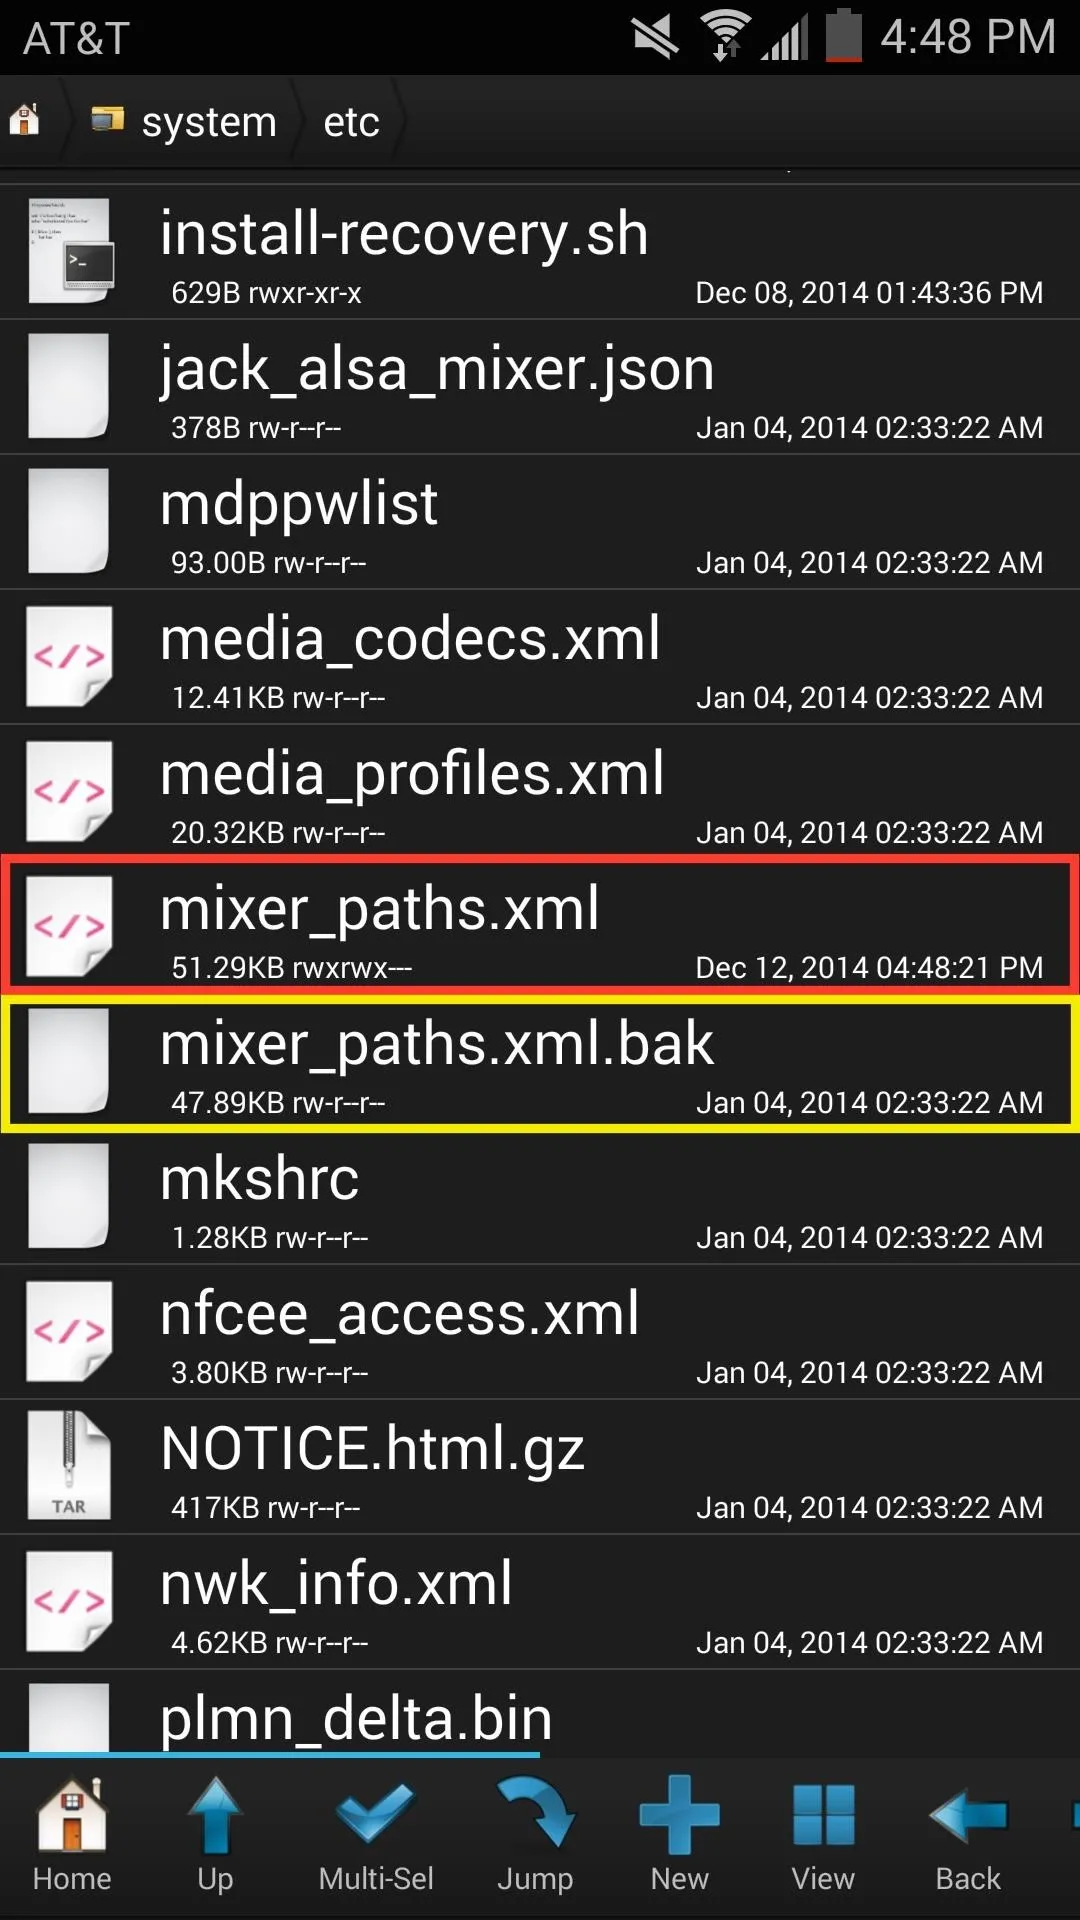Open nfcee_access.xml file

pyautogui.click(x=540, y=1332)
